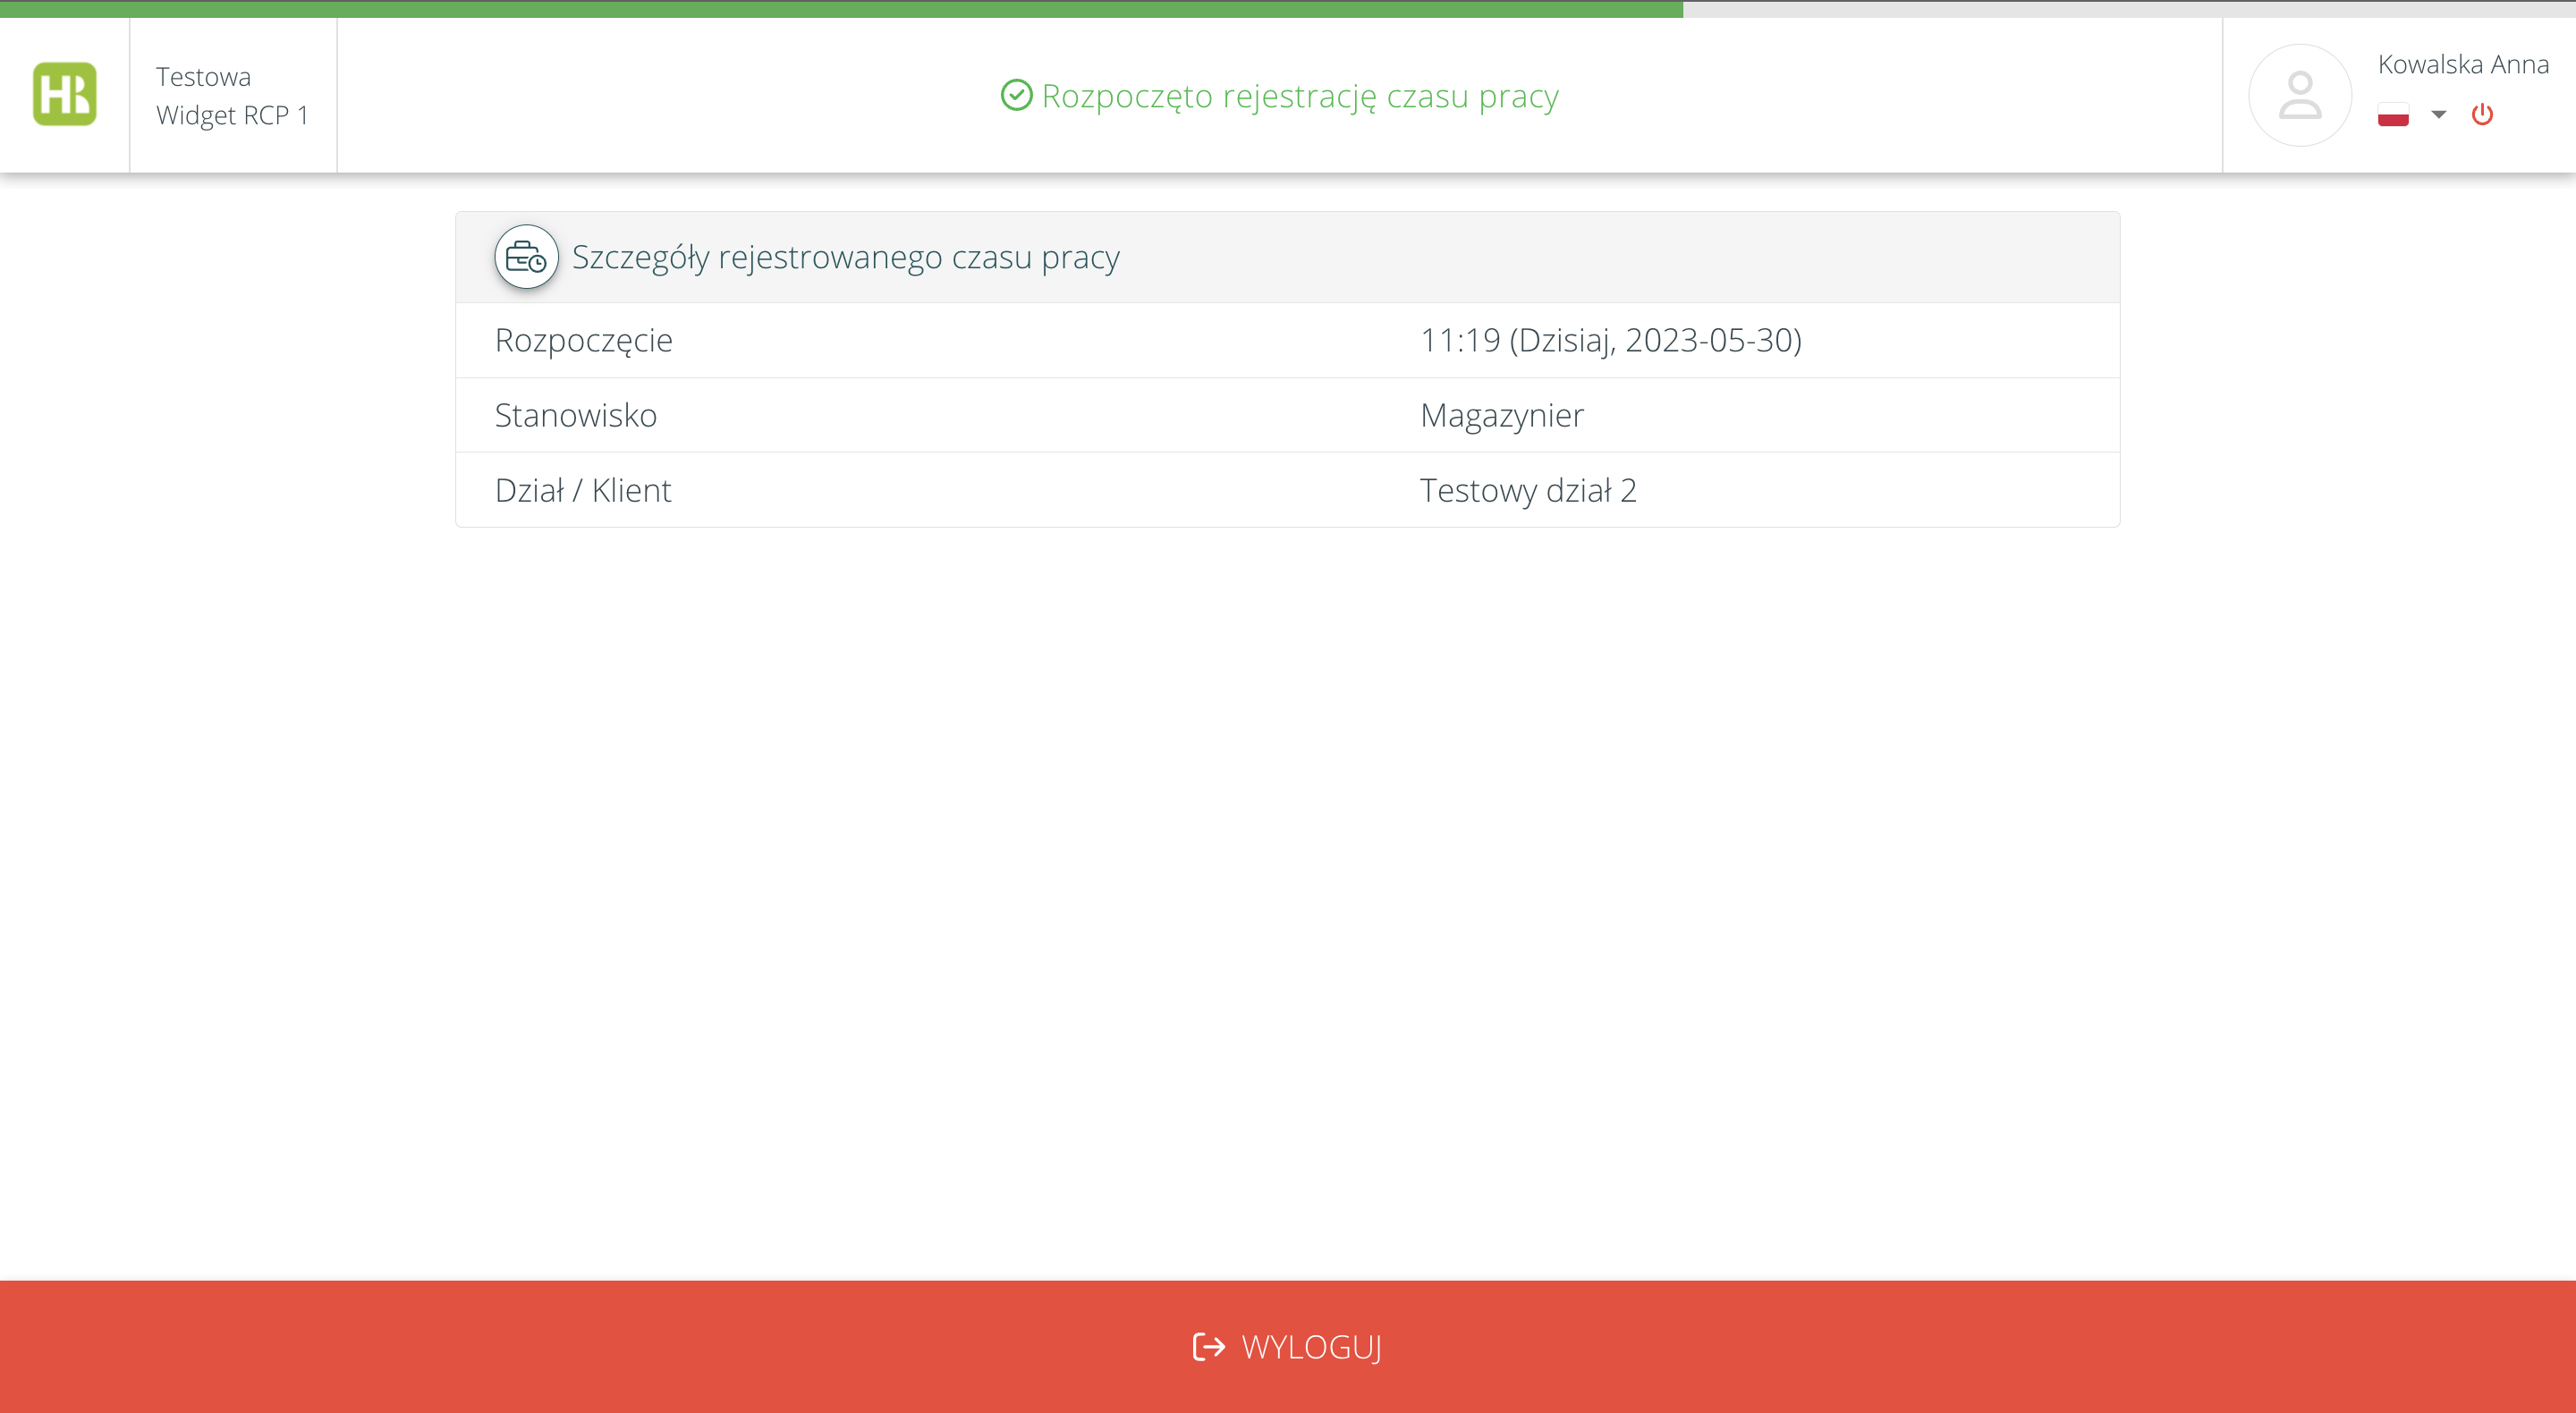This screenshot has width=2576, height=1413.
Task: Click the Polish flag language icon
Action: pos(2393,115)
